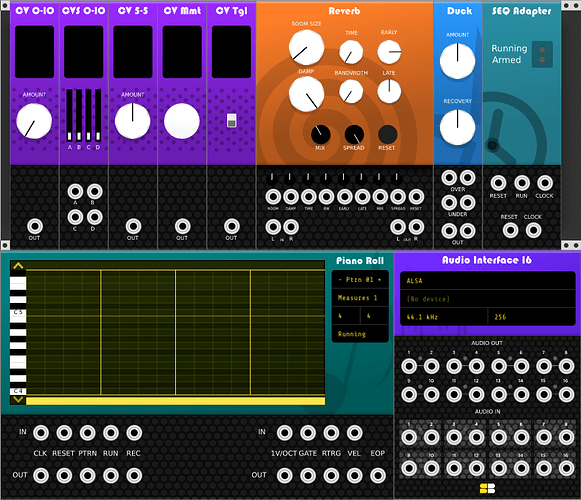Click the C5 key on piano roll
The height and width of the screenshot is (500, 581).
point(18,312)
